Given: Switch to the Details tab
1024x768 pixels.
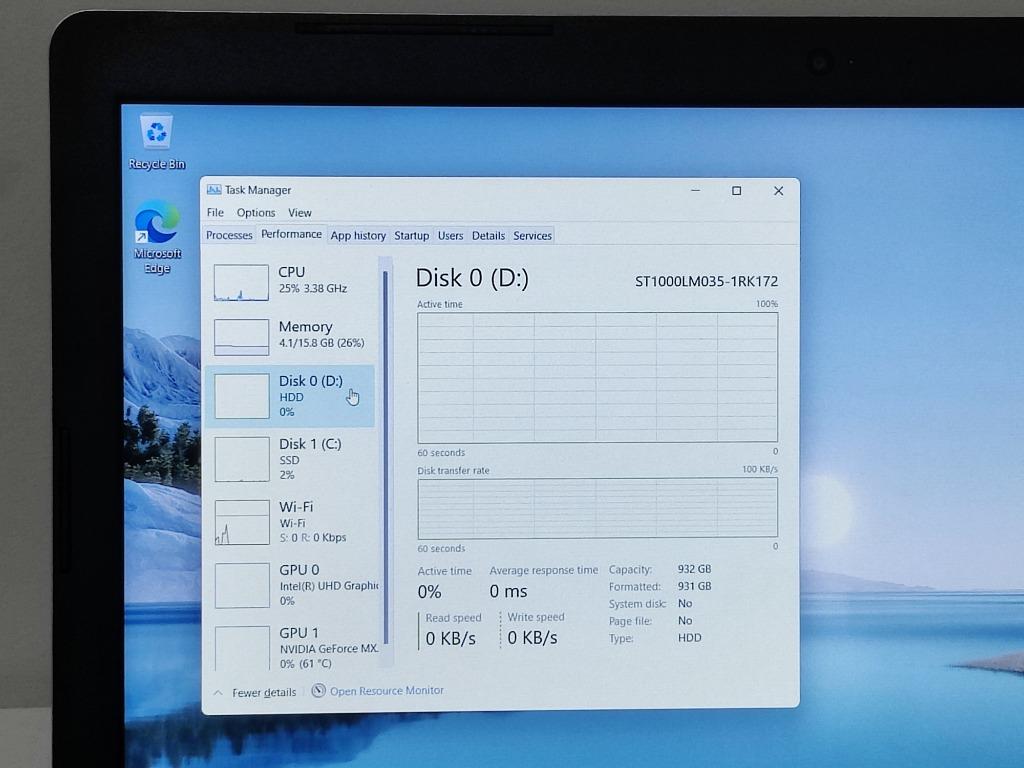Looking at the screenshot, I should click(488, 236).
